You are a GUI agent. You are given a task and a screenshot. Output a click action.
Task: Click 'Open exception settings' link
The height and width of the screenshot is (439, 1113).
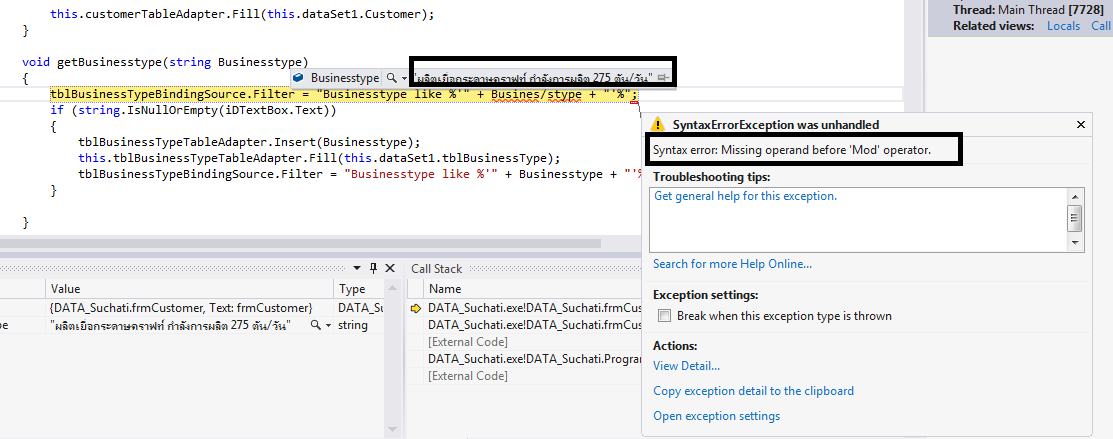coord(716,416)
